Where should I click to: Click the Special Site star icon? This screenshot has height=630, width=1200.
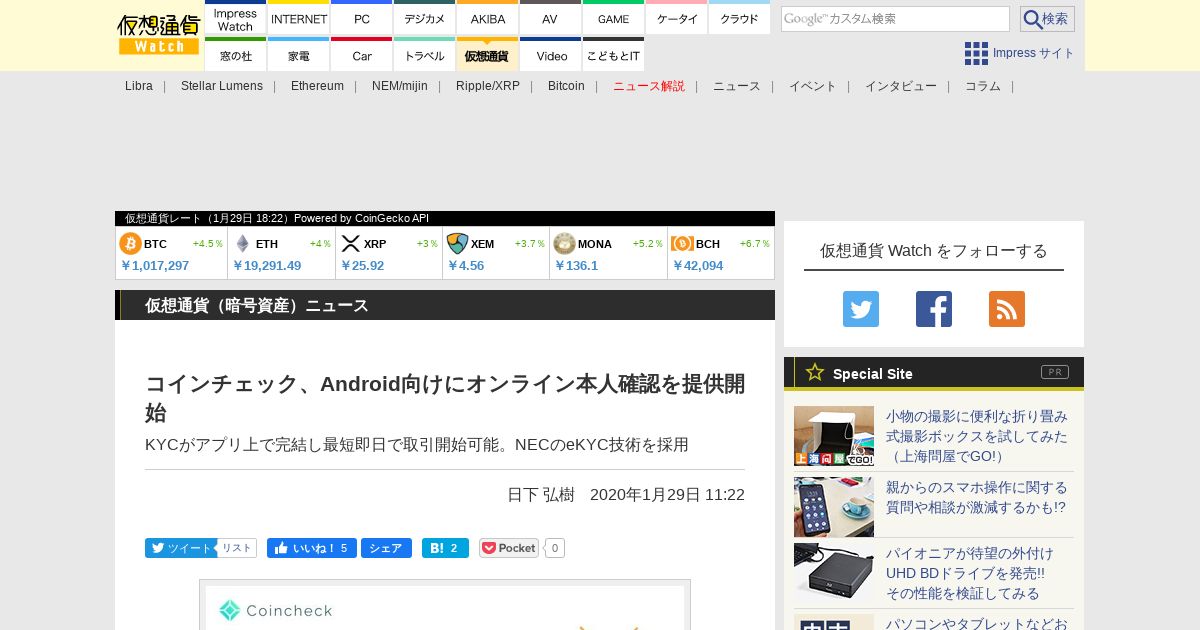pyautogui.click(x=815, y=372)
